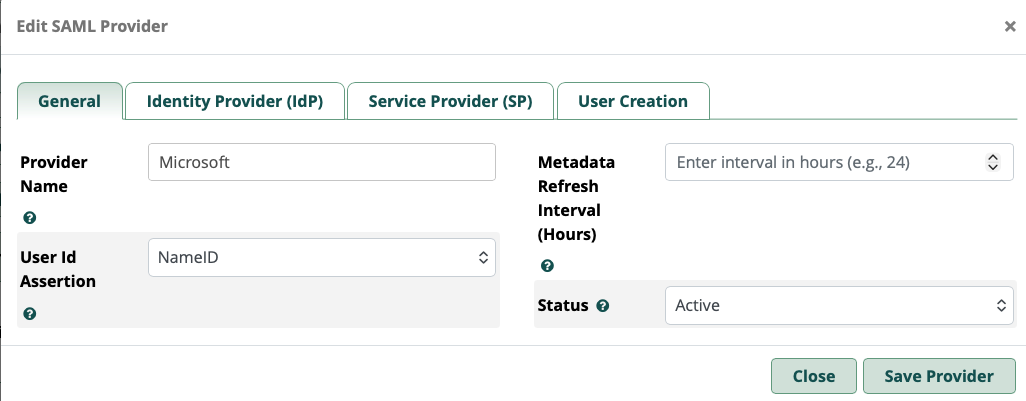The width and height of the screenshot is (1026, 401).
Task: Click the Provider Name label
Action: pos(54,174)
